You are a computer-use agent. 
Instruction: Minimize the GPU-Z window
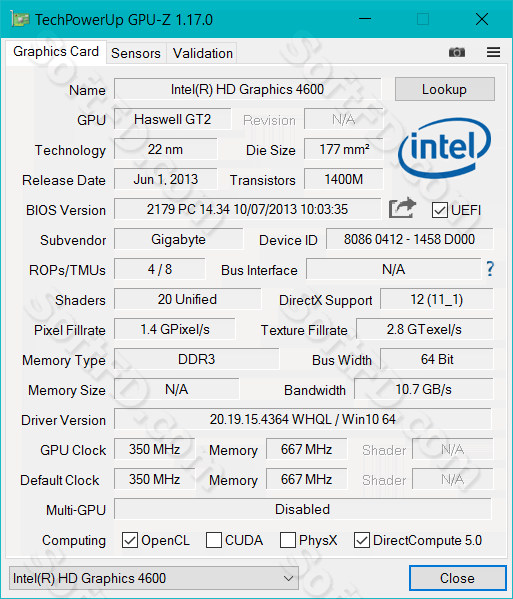[365, 19]
